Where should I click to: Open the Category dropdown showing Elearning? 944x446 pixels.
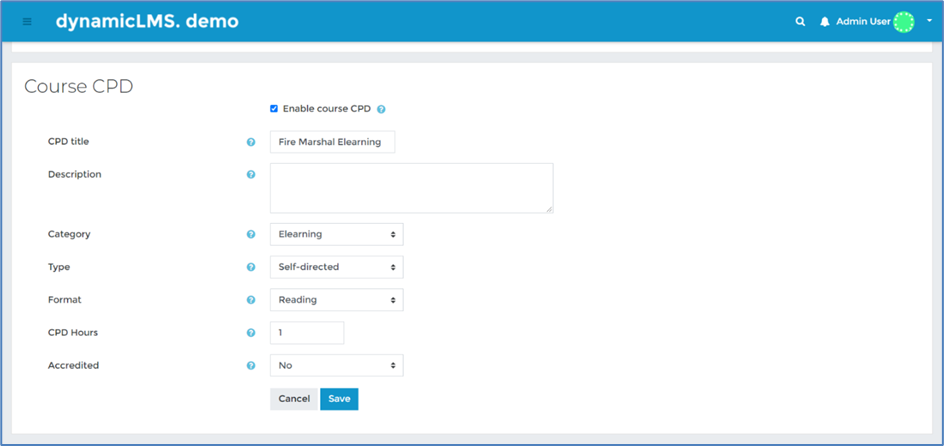337,234
